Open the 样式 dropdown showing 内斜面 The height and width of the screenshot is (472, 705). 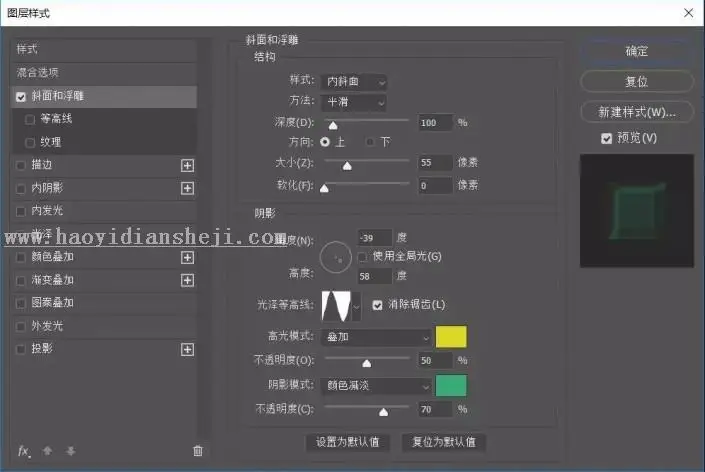coord(354,82)
